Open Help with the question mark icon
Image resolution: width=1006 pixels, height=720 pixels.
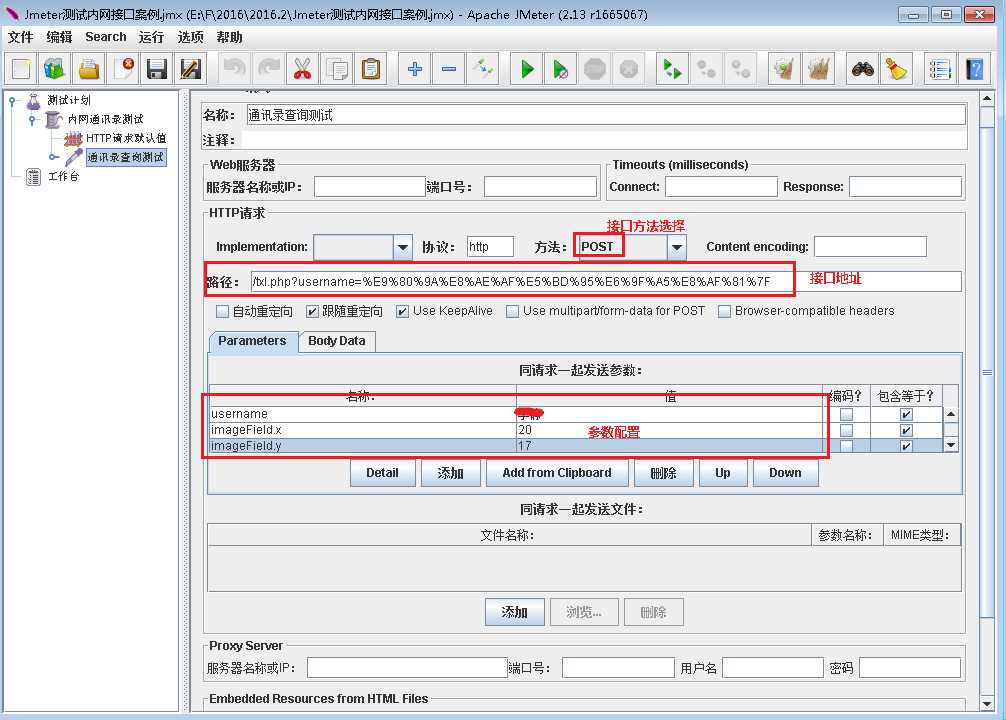coord(975,69)
